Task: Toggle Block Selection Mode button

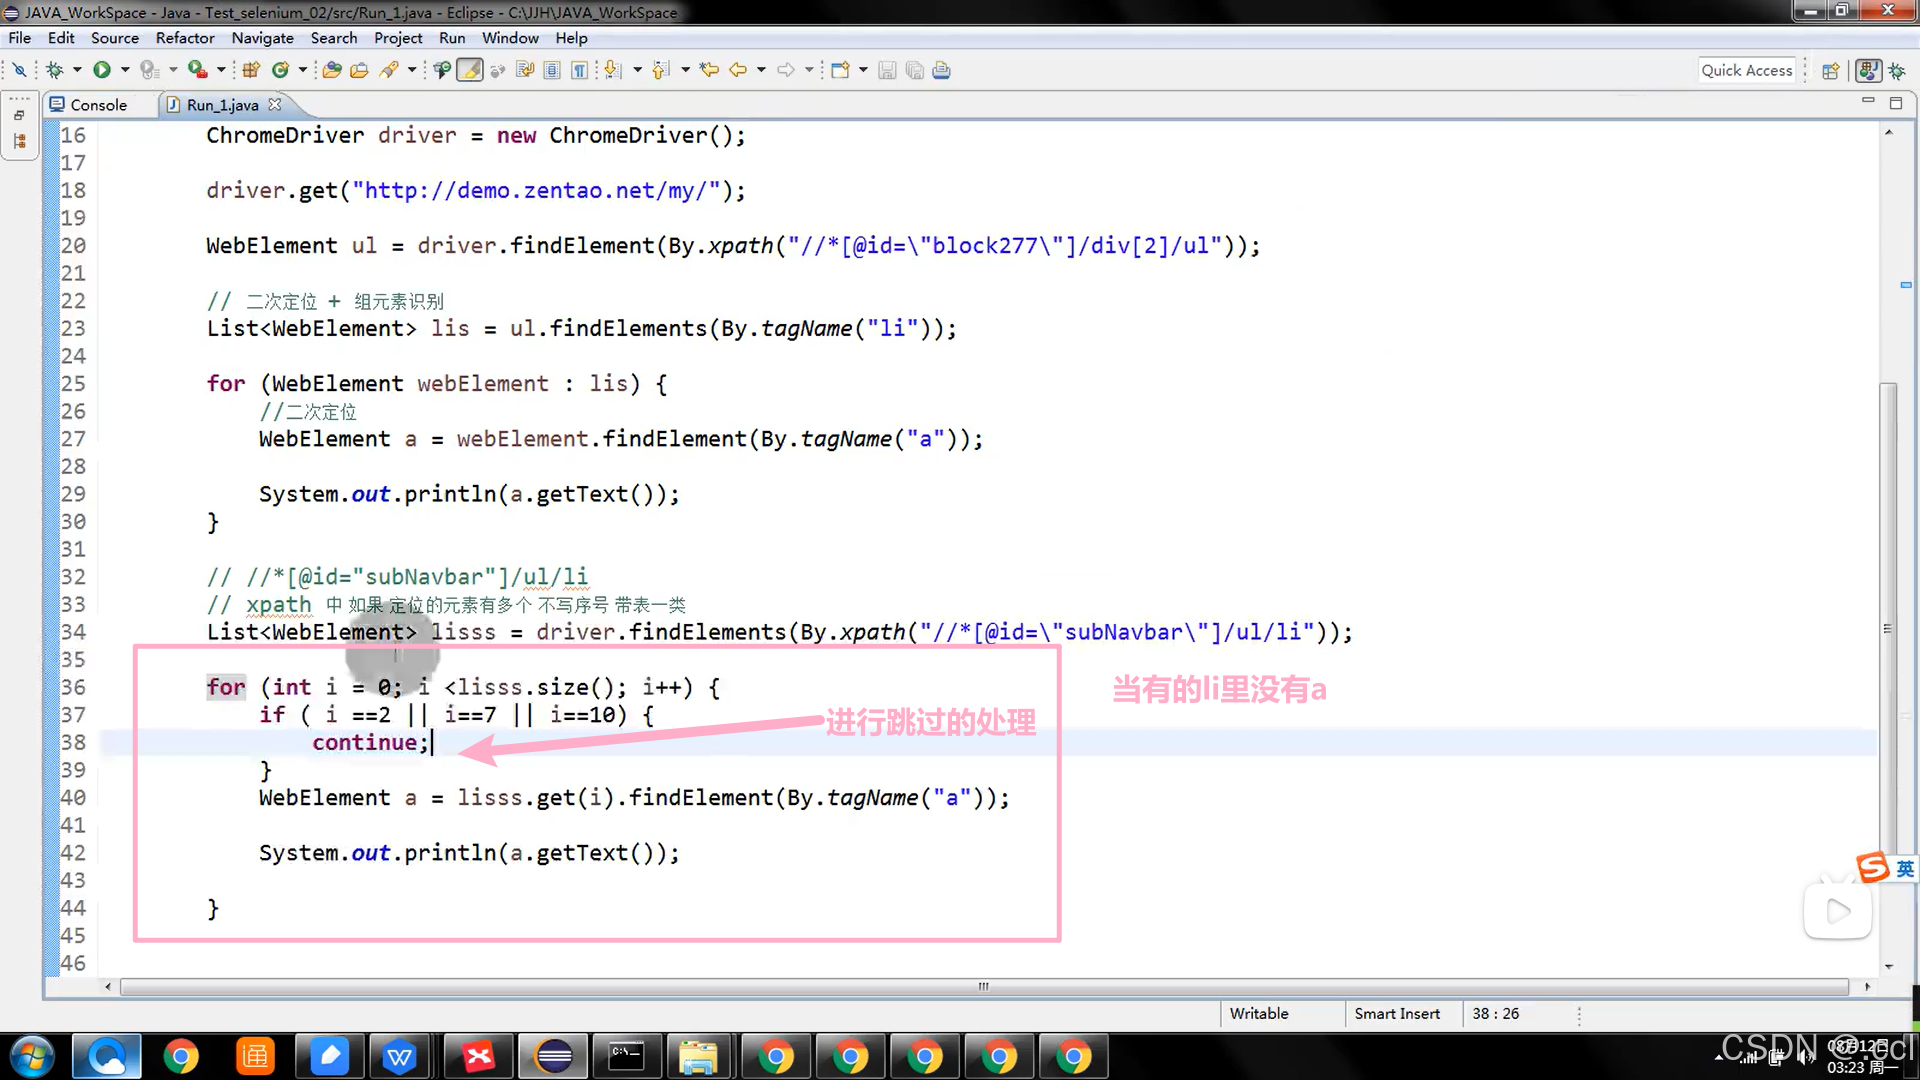Action: [x=551, y=69]
